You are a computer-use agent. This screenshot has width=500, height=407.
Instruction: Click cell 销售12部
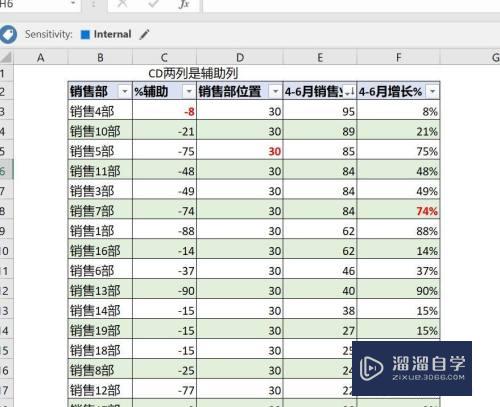pos(100,390)
